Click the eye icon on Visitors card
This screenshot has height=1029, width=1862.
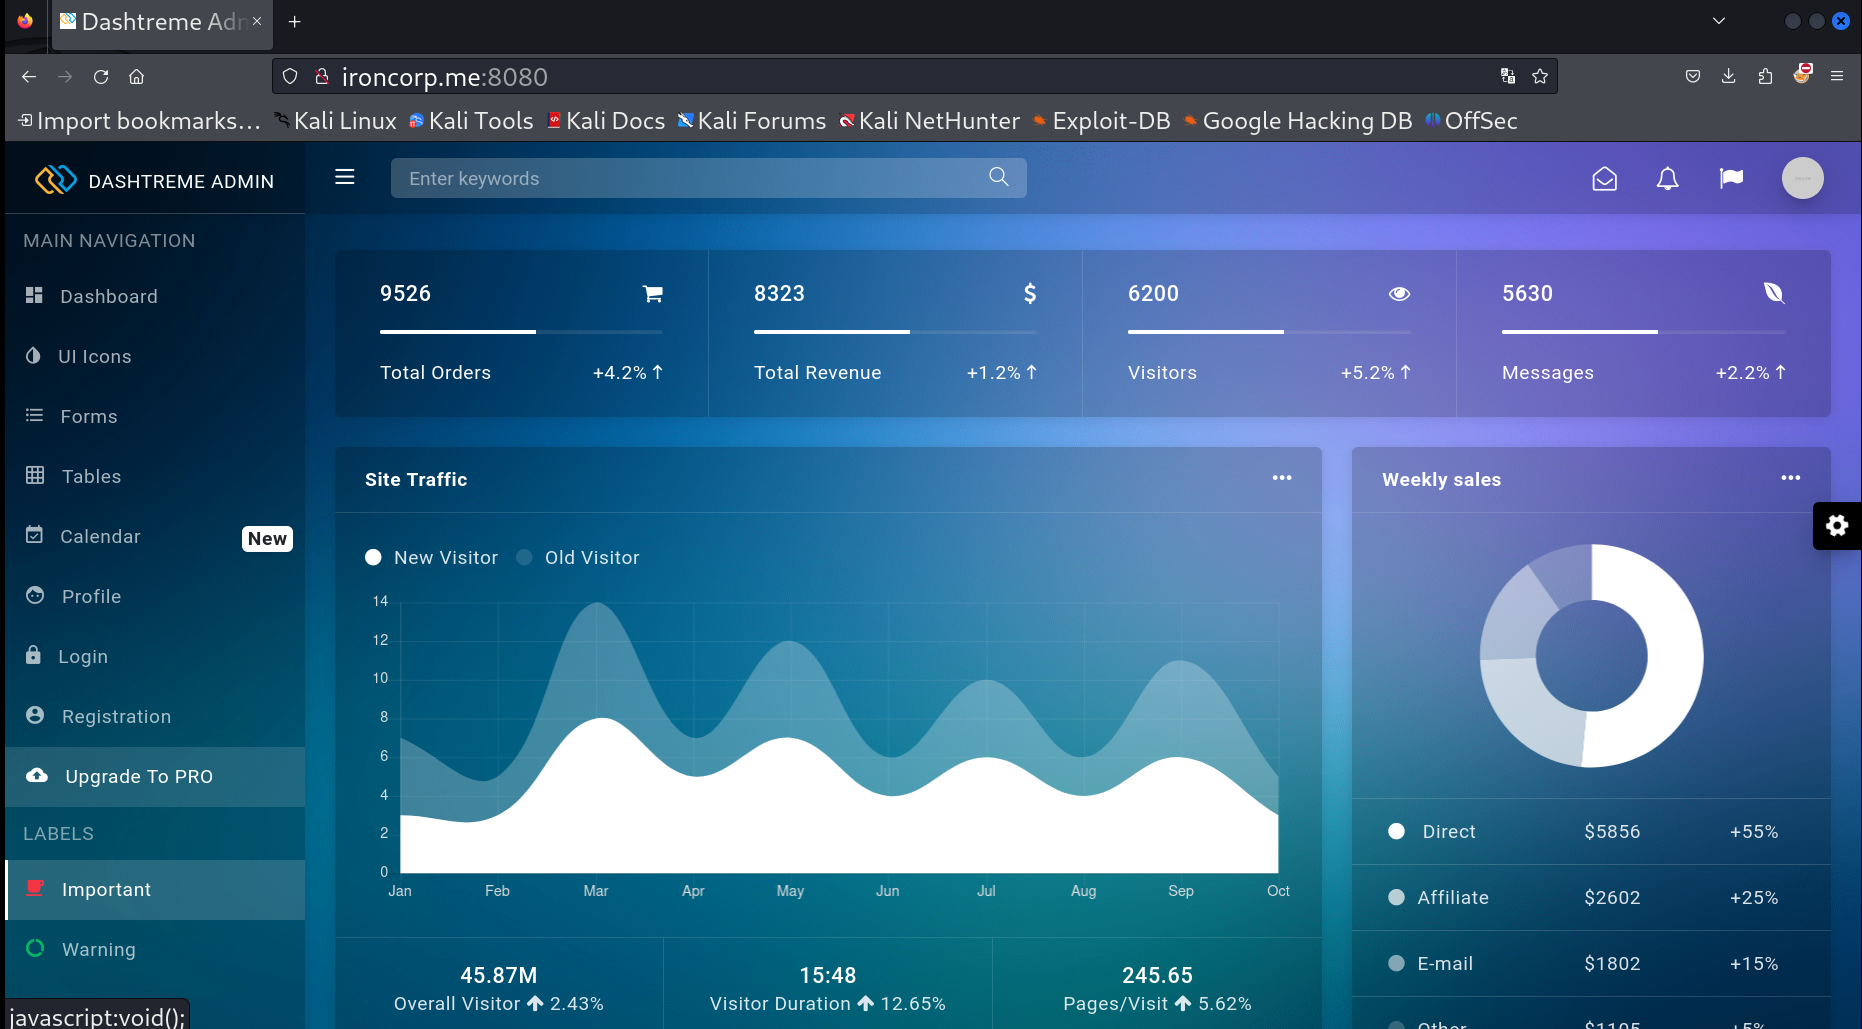tap(1400, 293)
